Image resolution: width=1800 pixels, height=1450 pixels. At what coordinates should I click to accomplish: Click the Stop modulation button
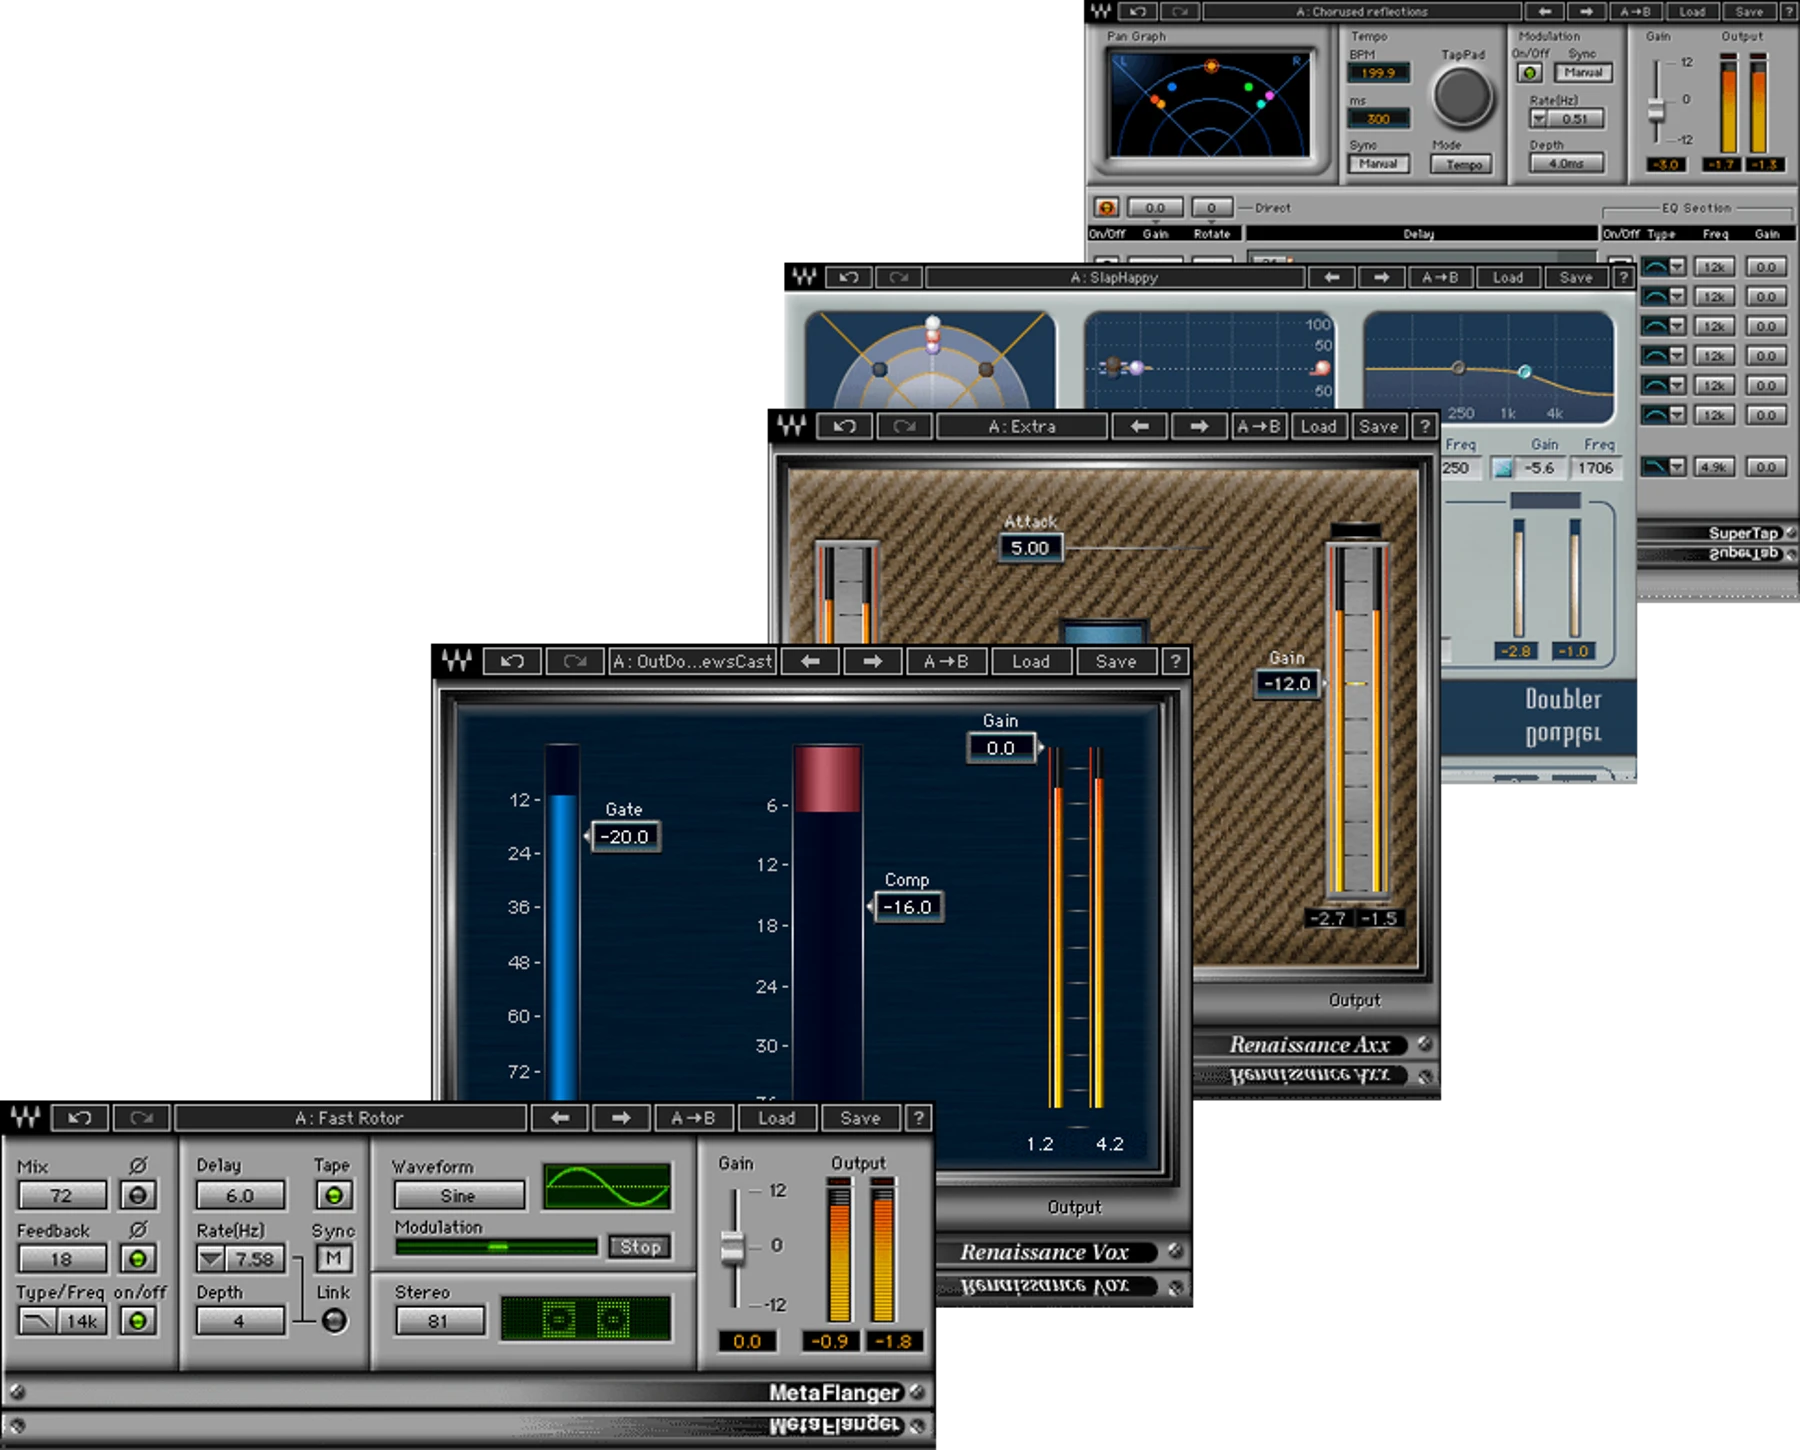click(640, 1247)
